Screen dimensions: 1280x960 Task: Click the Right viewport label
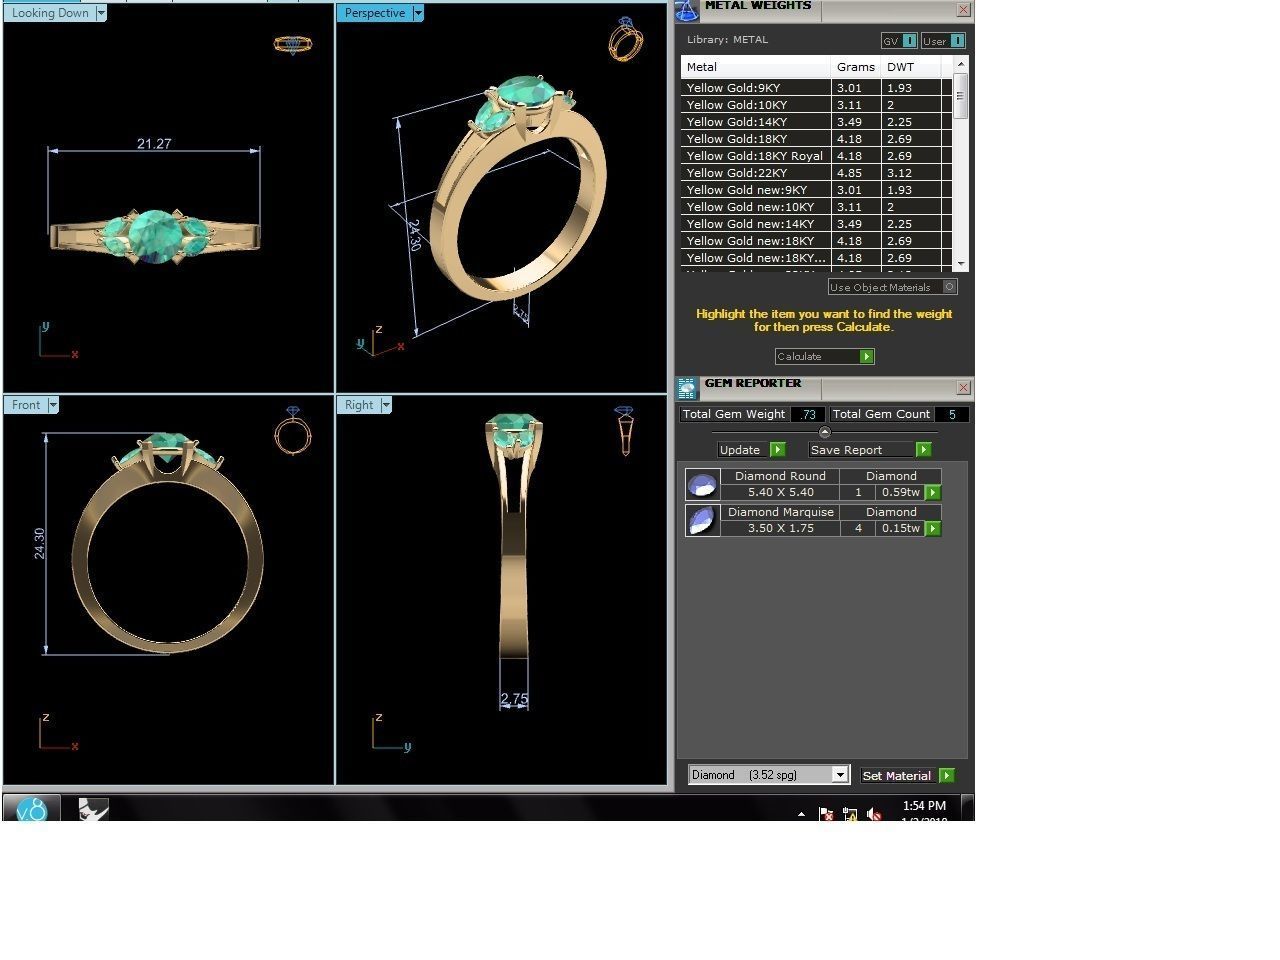[x=359, y=405]
